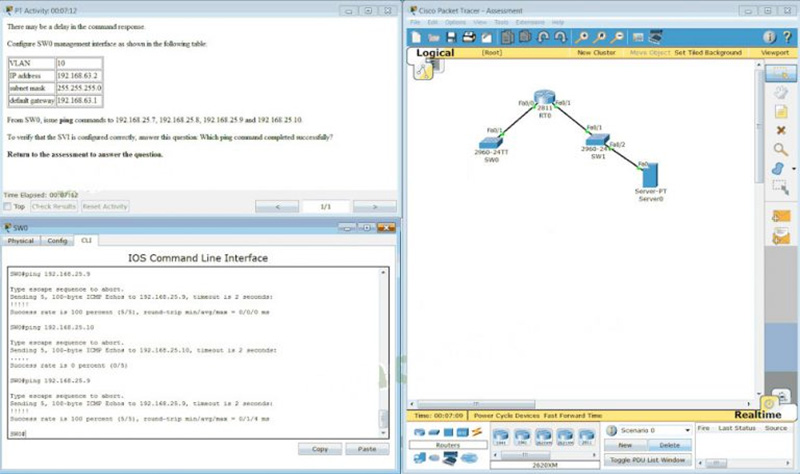800x474 pixels.
Task: Choose the Resize Shape tool
Action: 781,187
